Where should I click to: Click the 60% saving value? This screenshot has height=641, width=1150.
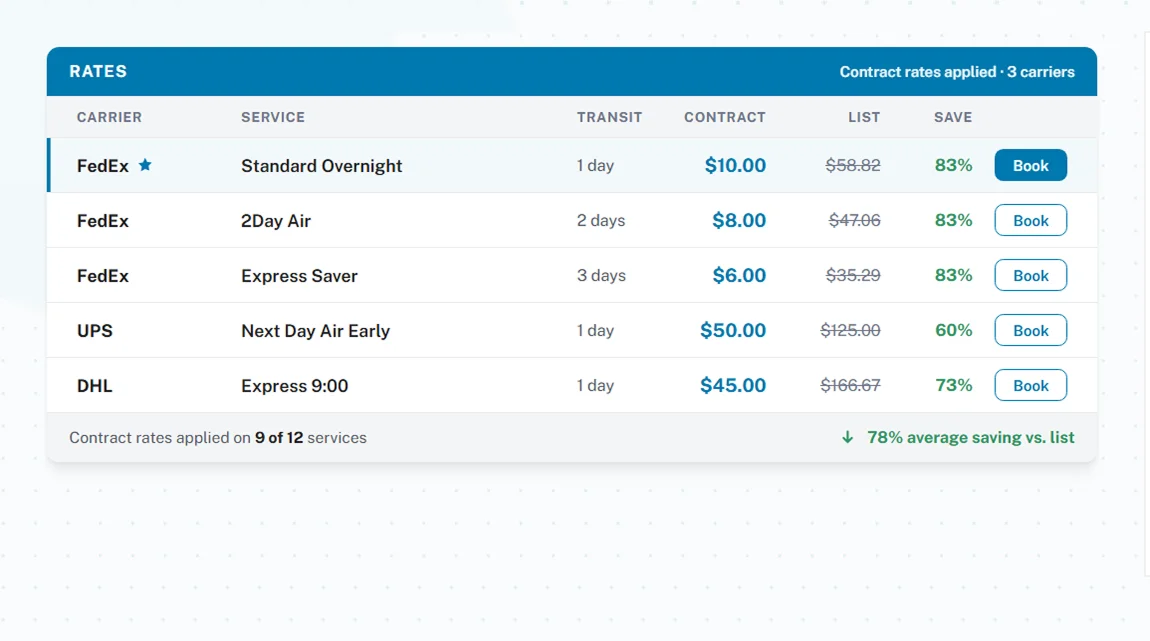point(953,331)
